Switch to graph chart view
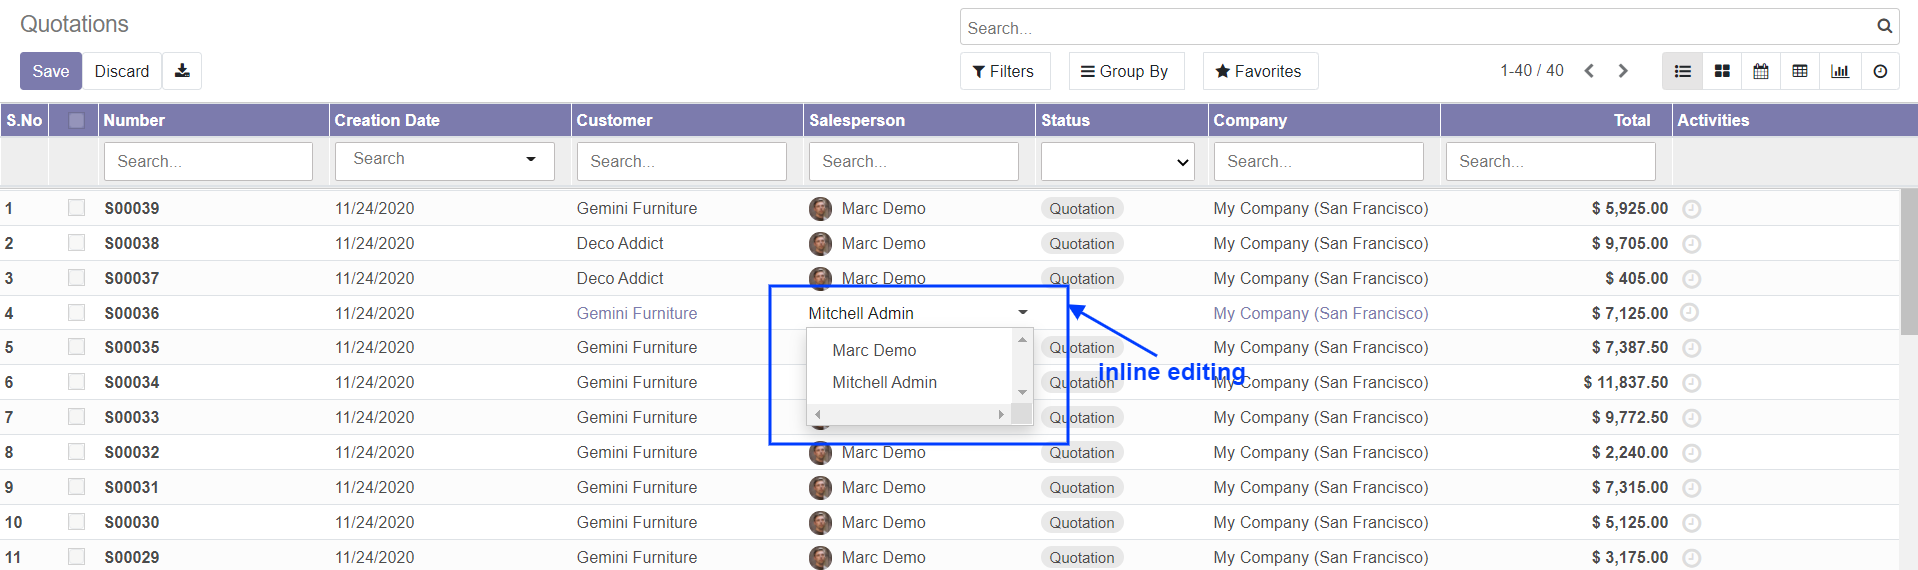1918x570 pixels. tap(1840, 71)
